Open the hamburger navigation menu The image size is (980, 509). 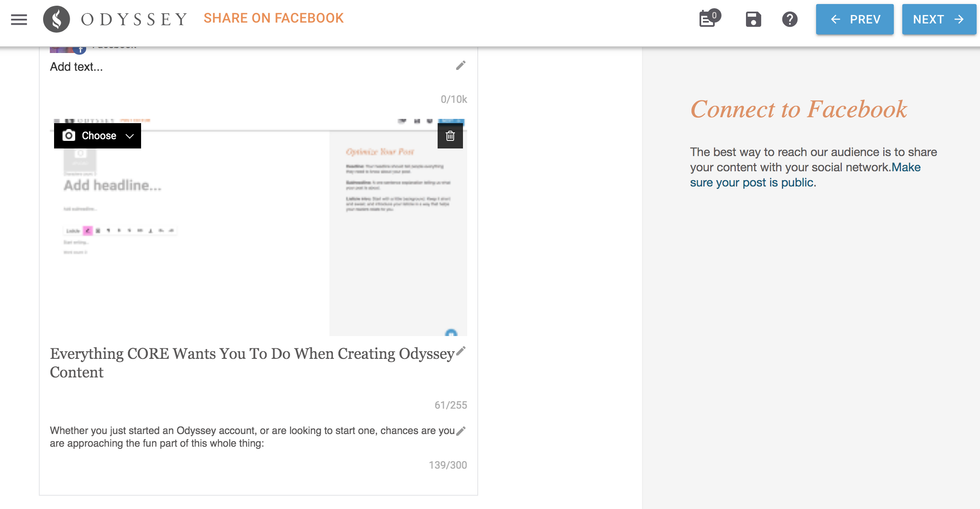click(x=19, y=19)
